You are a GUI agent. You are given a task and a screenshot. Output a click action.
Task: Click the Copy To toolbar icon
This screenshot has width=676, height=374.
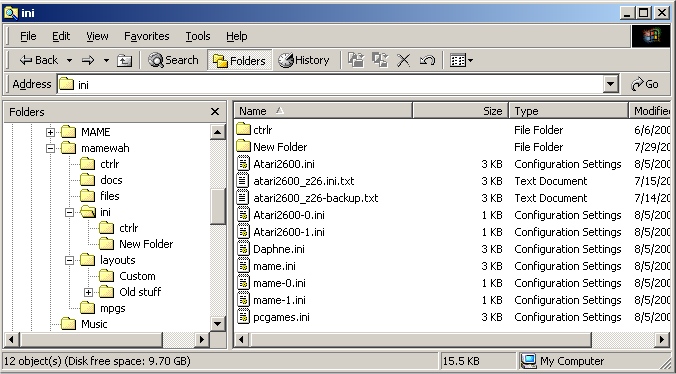point(380,60)
